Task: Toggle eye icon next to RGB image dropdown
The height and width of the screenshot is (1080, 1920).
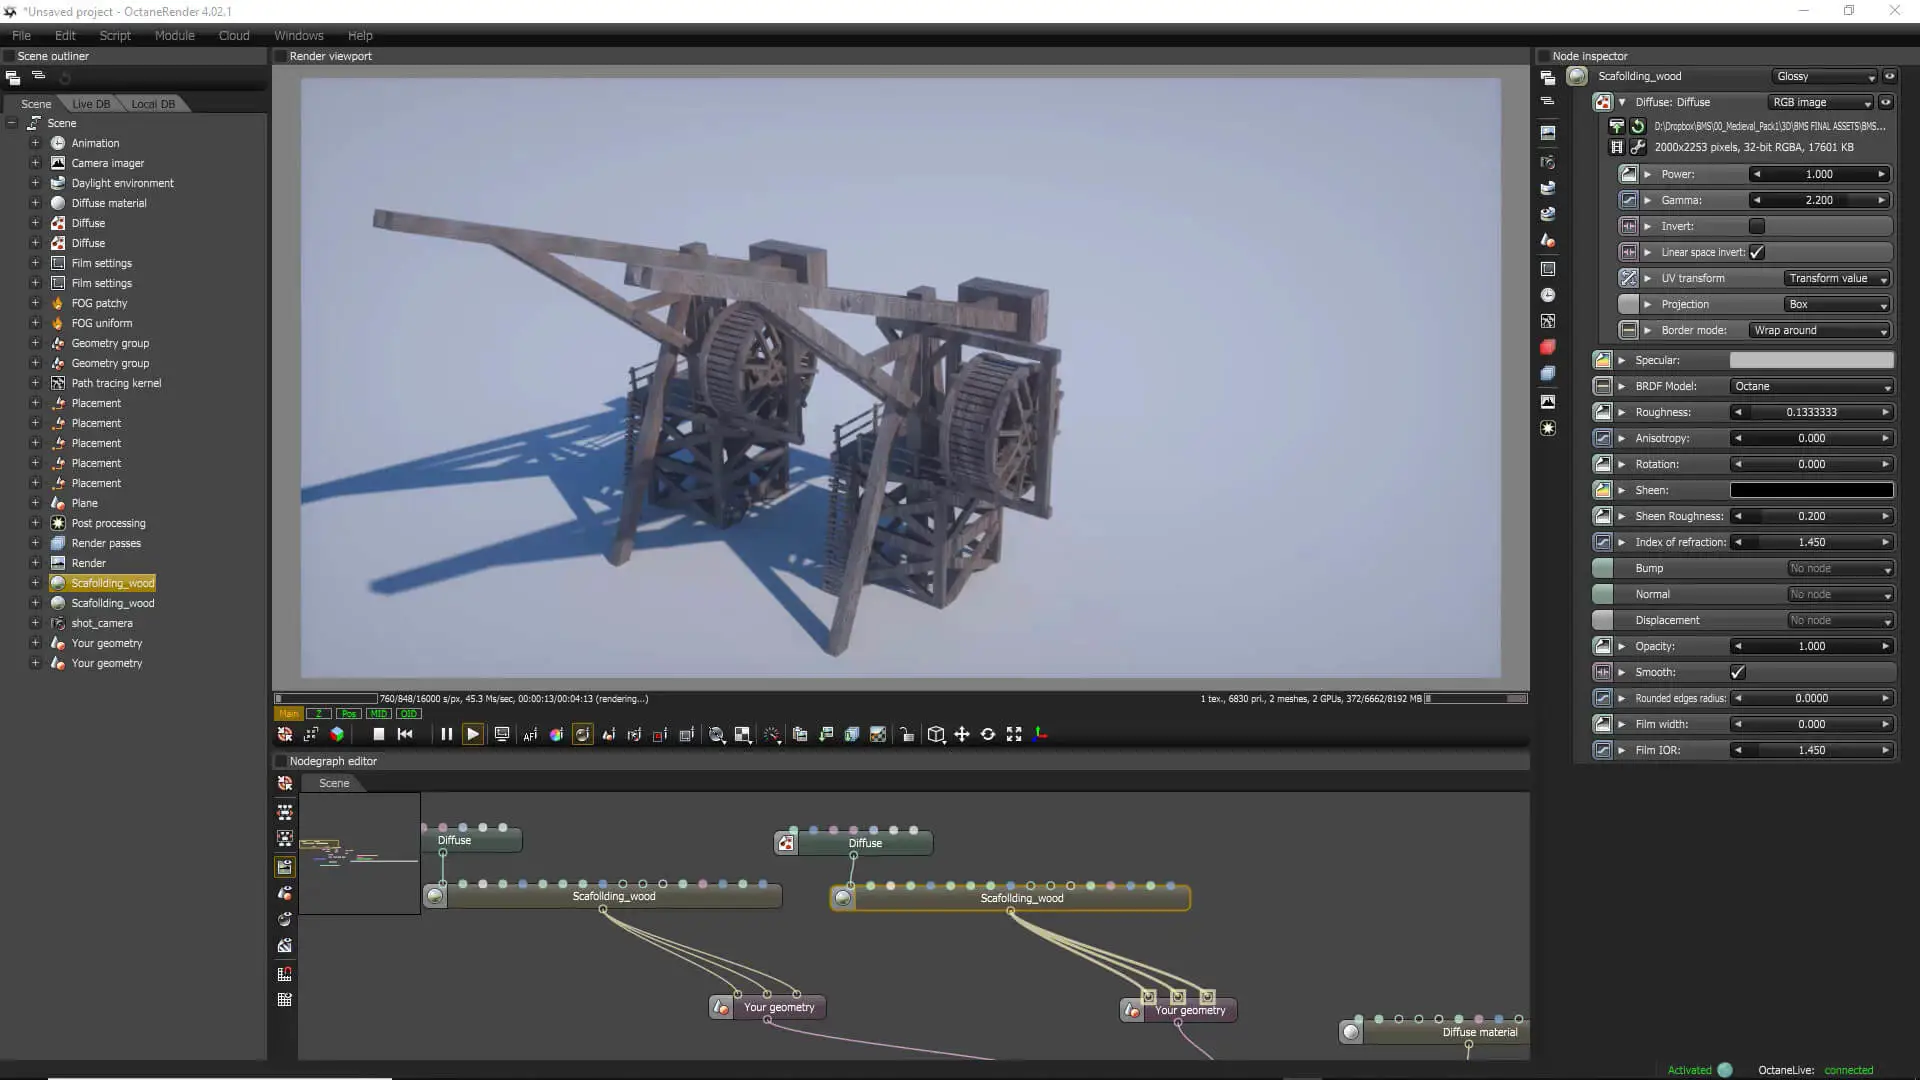Action: pyautogui.click(x=1886, y=102)
